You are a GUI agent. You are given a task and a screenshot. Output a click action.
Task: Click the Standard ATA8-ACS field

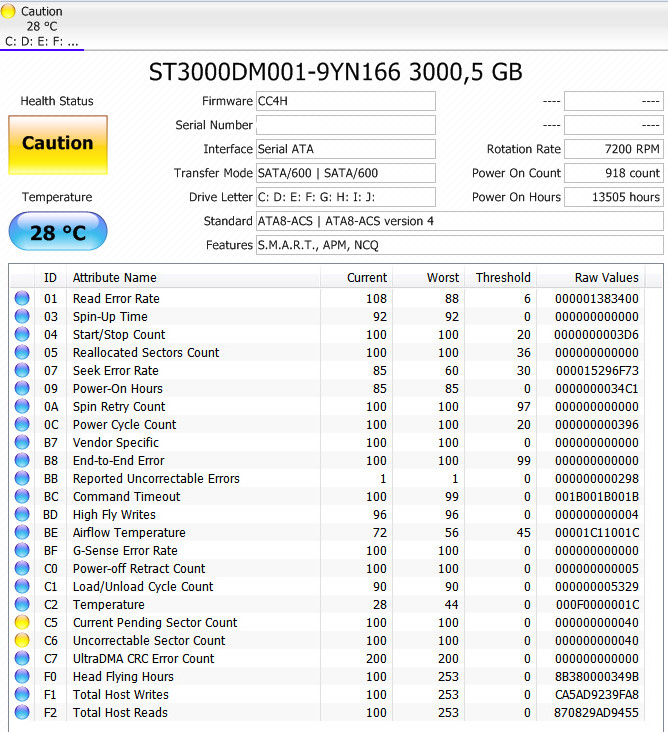click(x=459, y=221)
